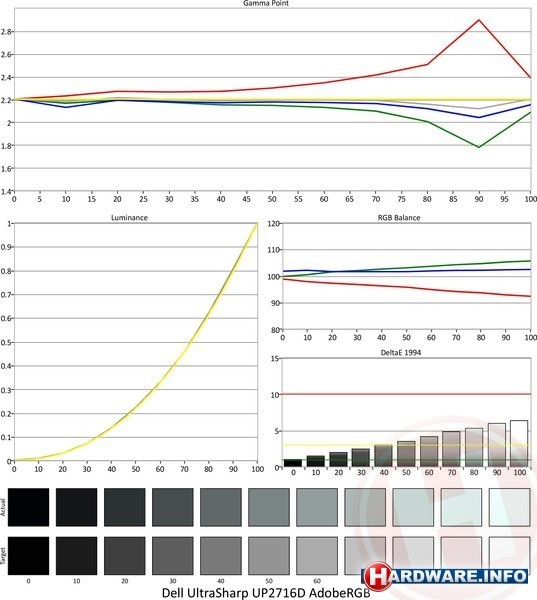Select the Actual row swatch for level 10
Image resolution: width=537 pixels, height=600 pixels.
point(77,507)
